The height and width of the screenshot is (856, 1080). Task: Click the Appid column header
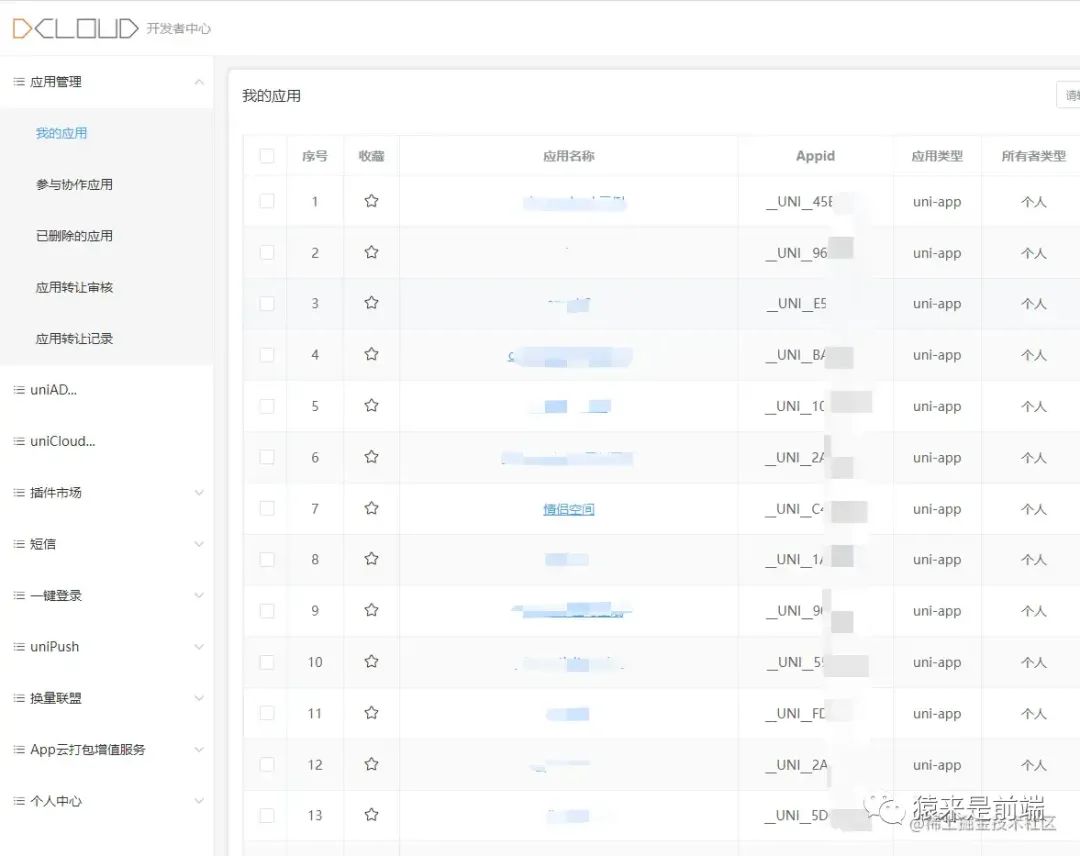click(816, 156)
